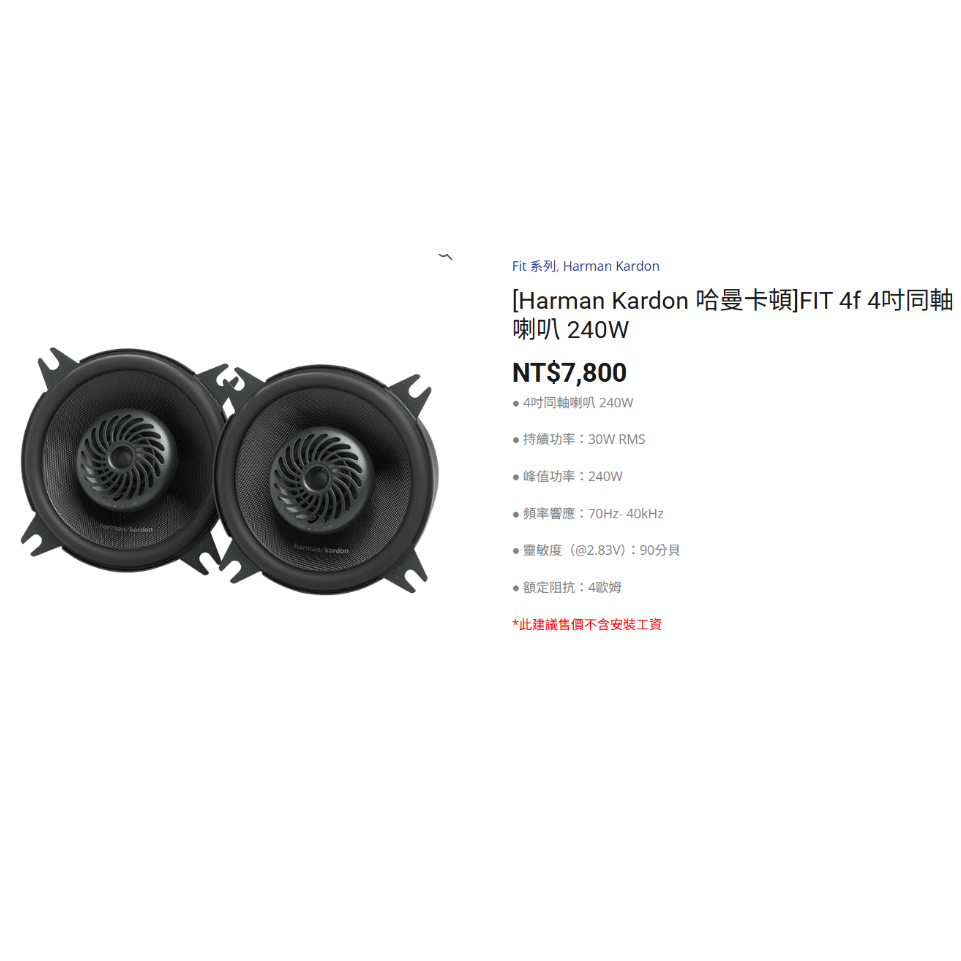Select the 峰值功率 240W spec line
This screenshot has width=961, height=961.
pyautogui.click(x=567, y=476)
